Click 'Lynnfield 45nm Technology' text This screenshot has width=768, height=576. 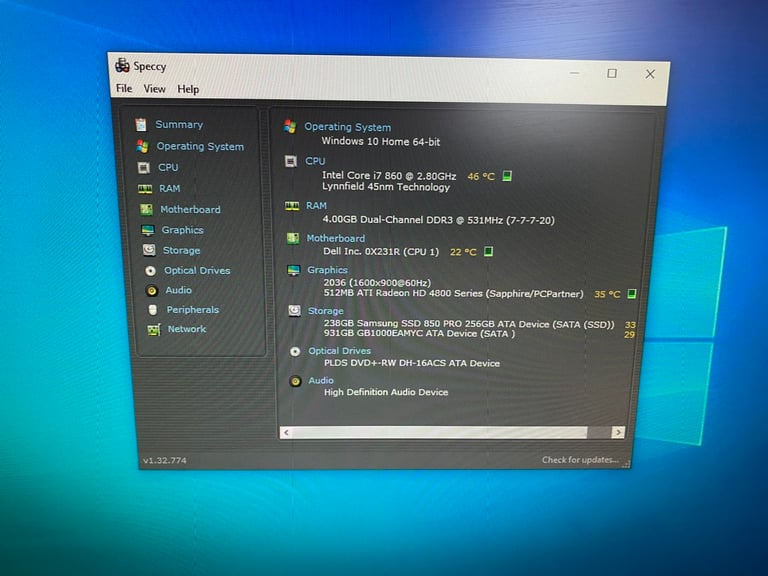tap(386, 187)
